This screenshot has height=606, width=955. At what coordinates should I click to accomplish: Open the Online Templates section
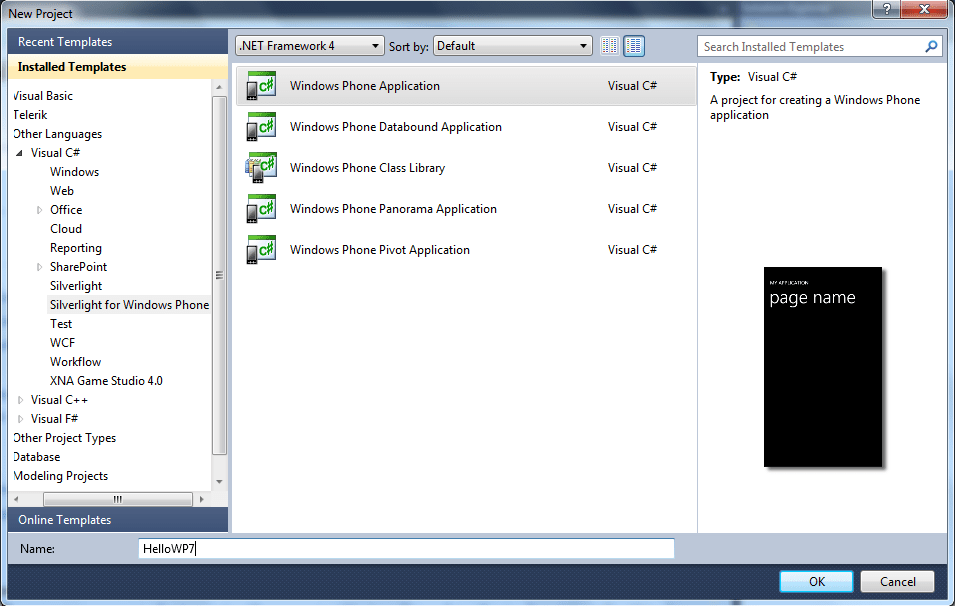point(118,520)
